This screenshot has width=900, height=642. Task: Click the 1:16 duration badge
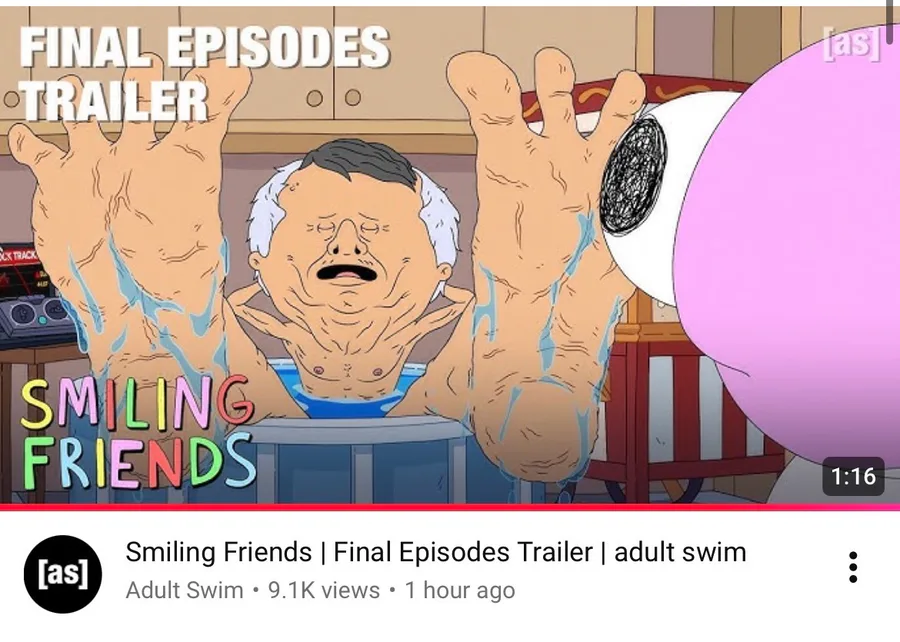[x=853, y=476]
